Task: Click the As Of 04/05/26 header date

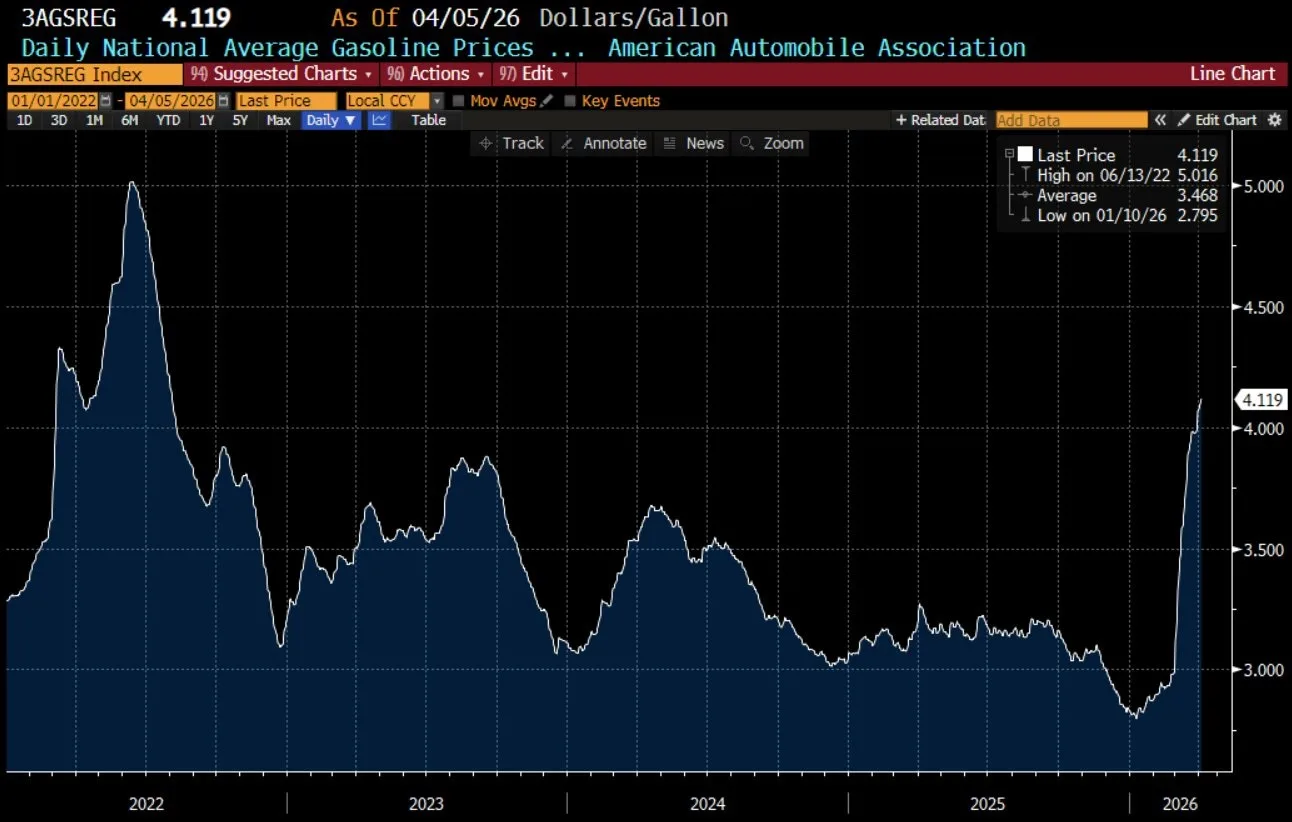Action: [426, 18]
